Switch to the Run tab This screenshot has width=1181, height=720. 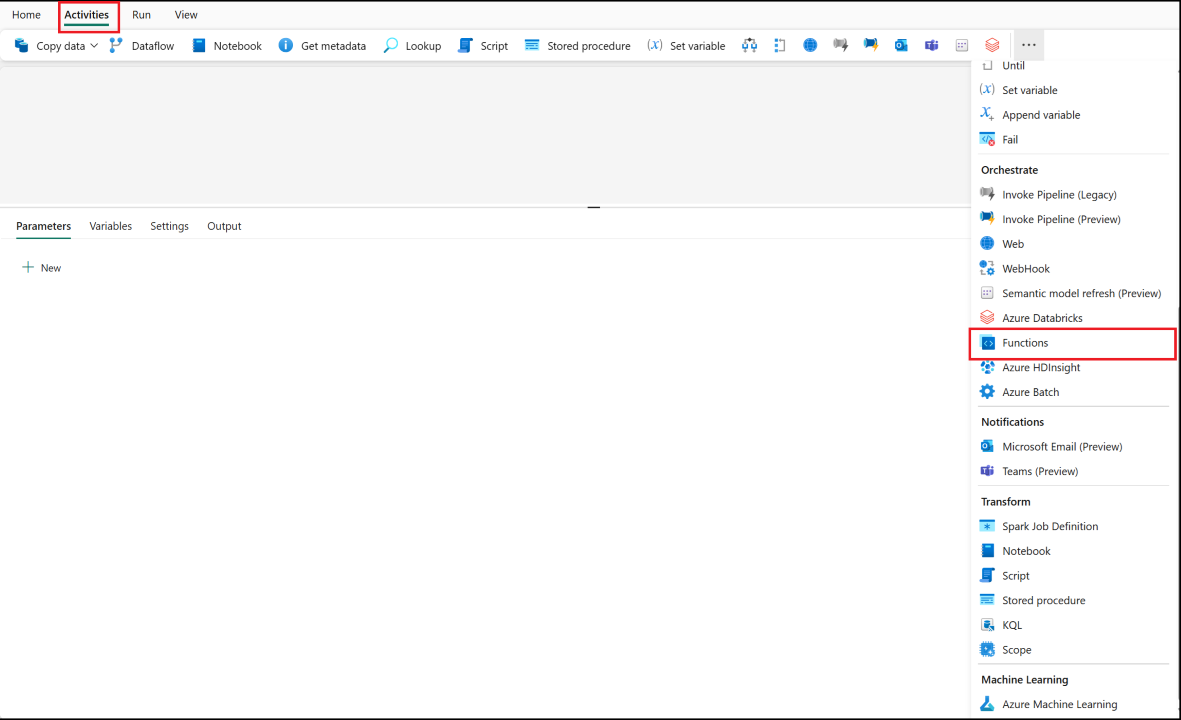click(x=141, y=14)
